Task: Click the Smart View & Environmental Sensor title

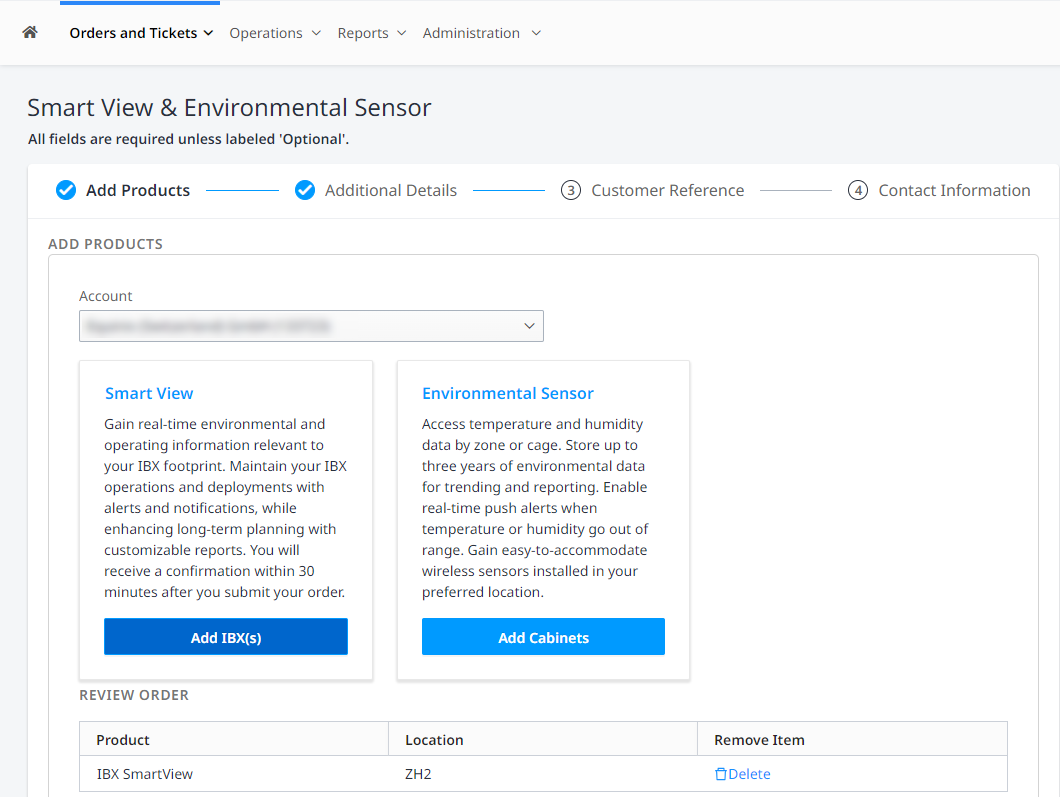Action: coord(229,107)
